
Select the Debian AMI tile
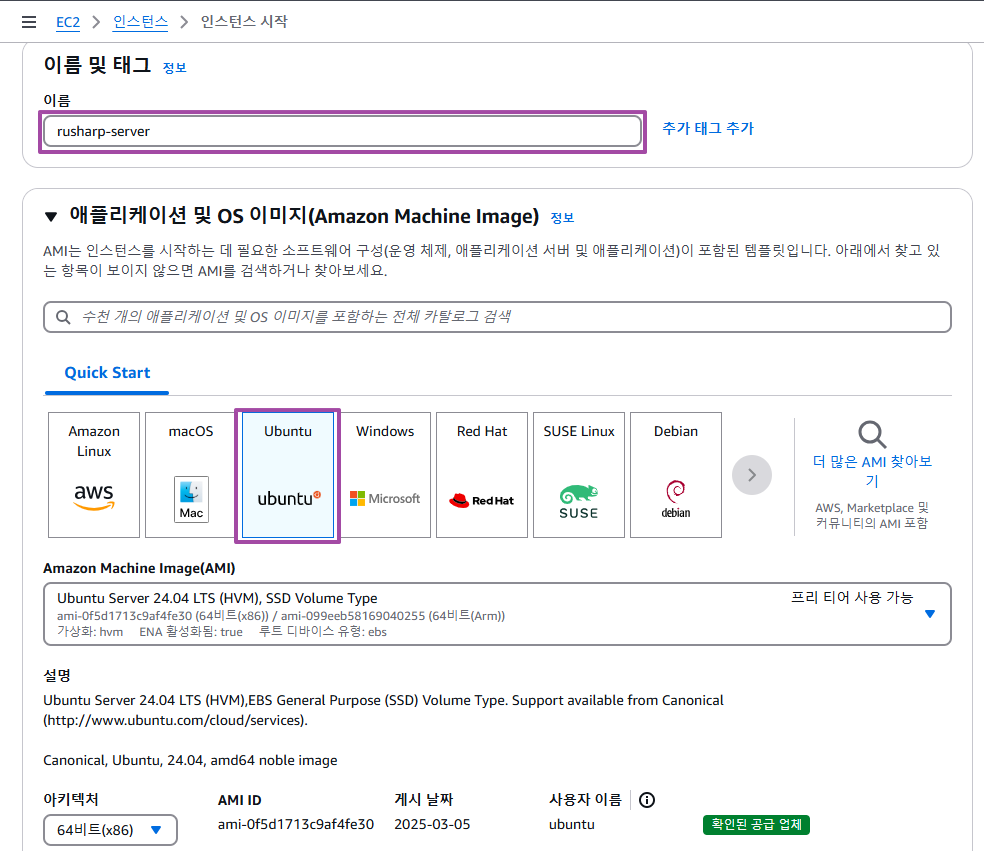tap(676, 474)
